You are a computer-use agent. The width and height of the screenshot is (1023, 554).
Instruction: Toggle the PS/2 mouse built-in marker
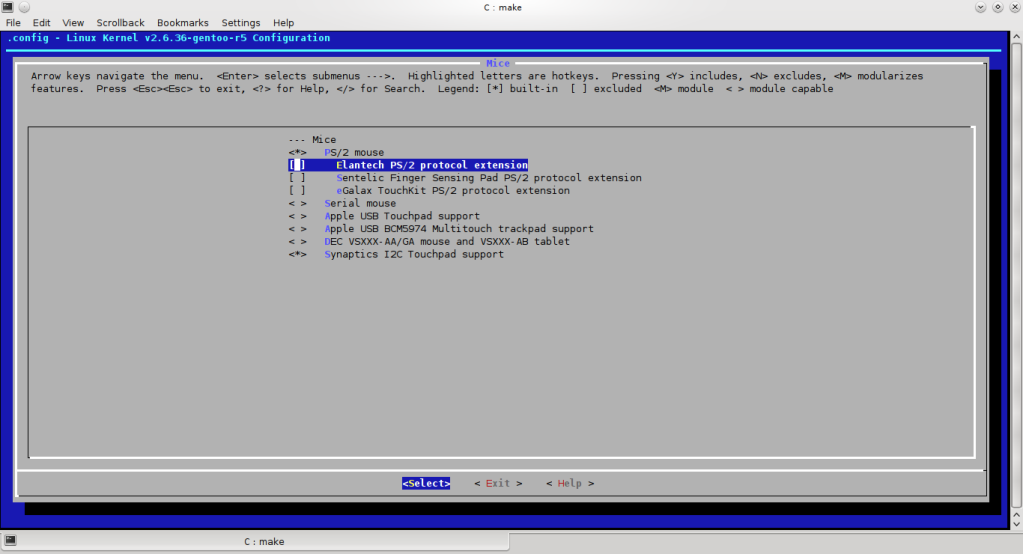tap(298, 153)
